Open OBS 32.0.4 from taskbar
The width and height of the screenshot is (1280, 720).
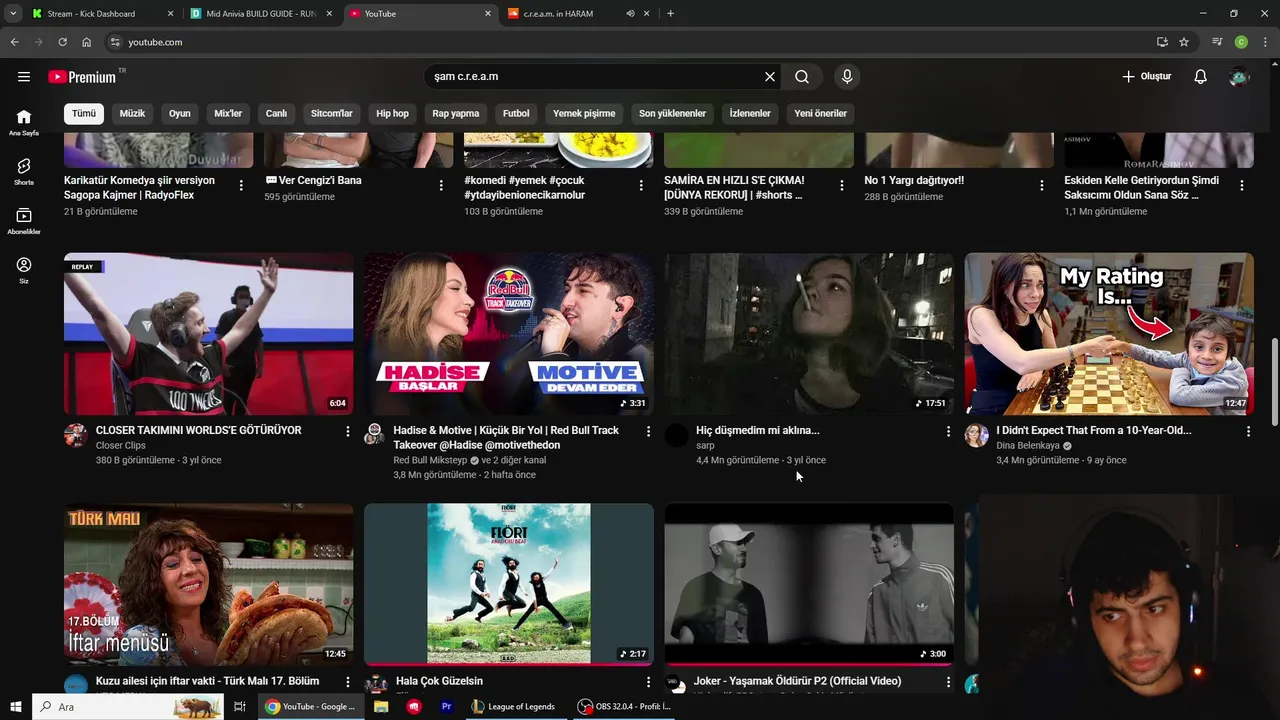pos(623,707)
